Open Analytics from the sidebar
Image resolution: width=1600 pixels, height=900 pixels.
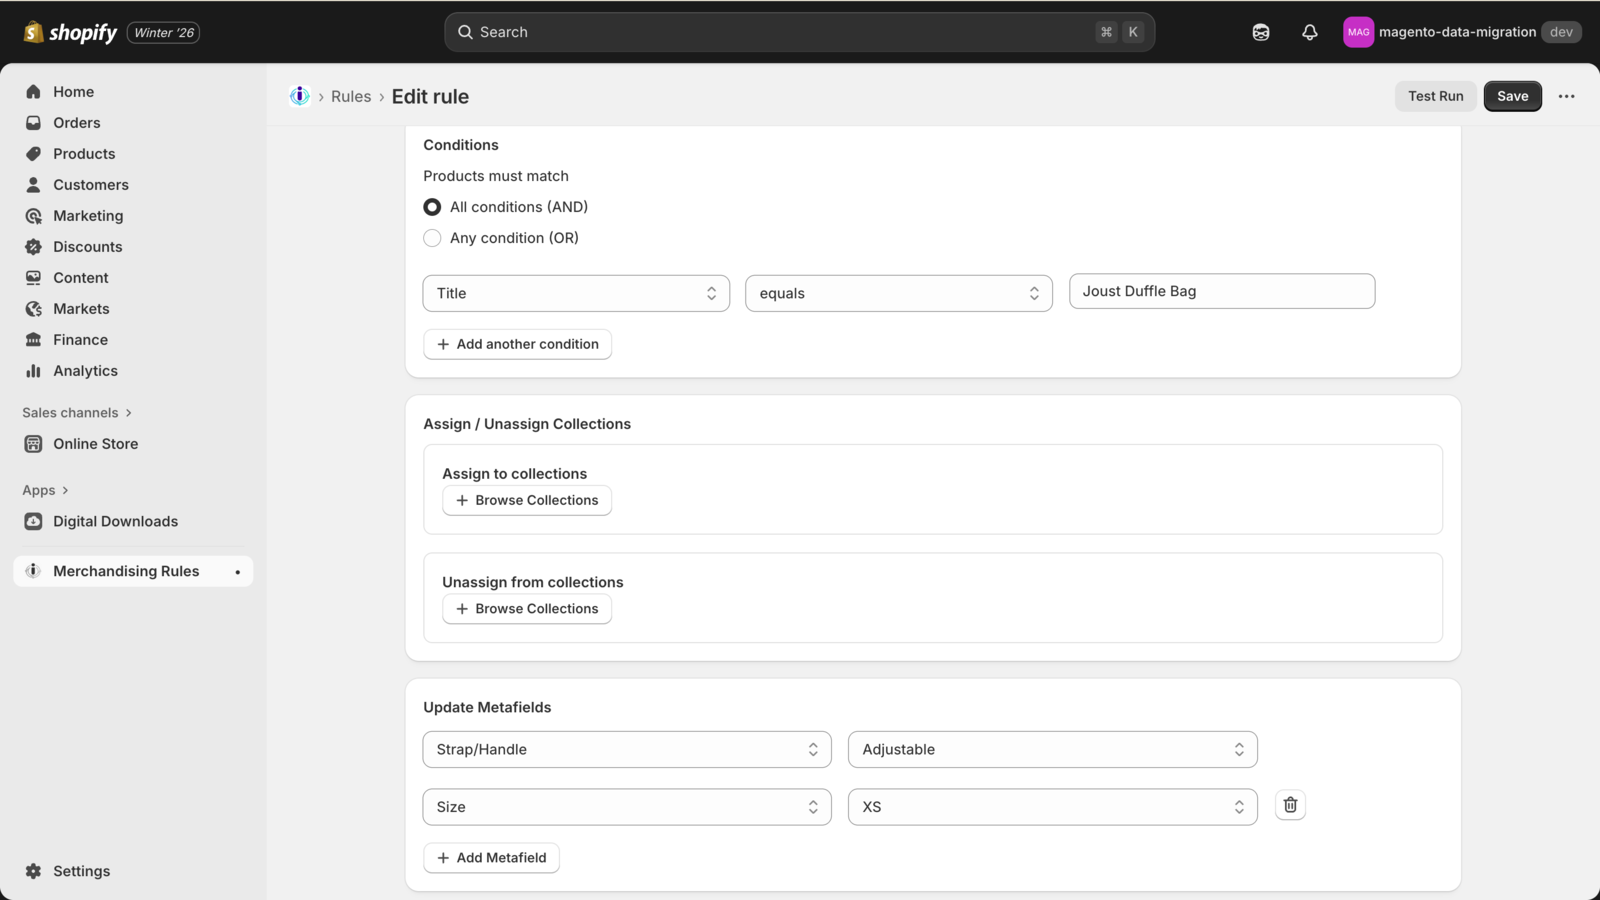85,371
